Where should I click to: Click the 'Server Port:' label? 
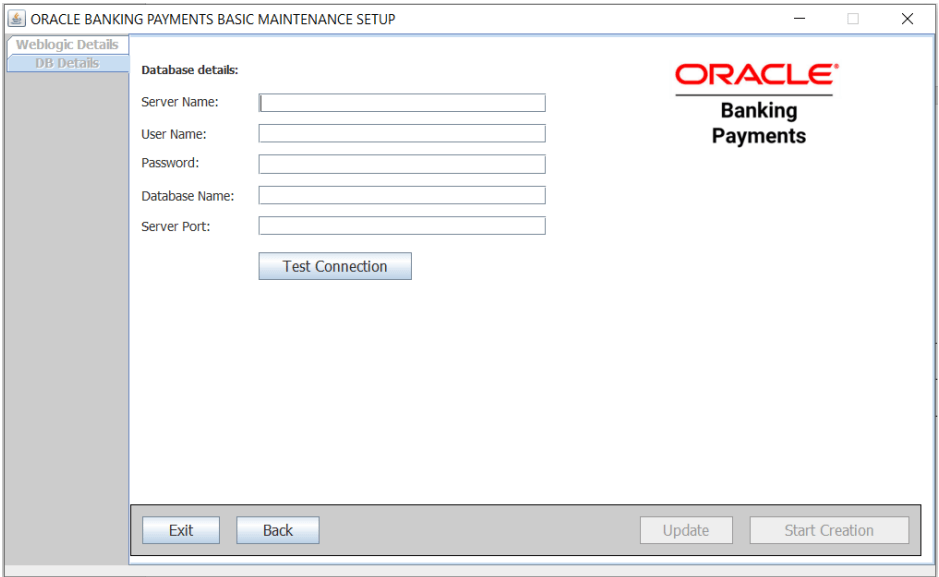point(175,226)
